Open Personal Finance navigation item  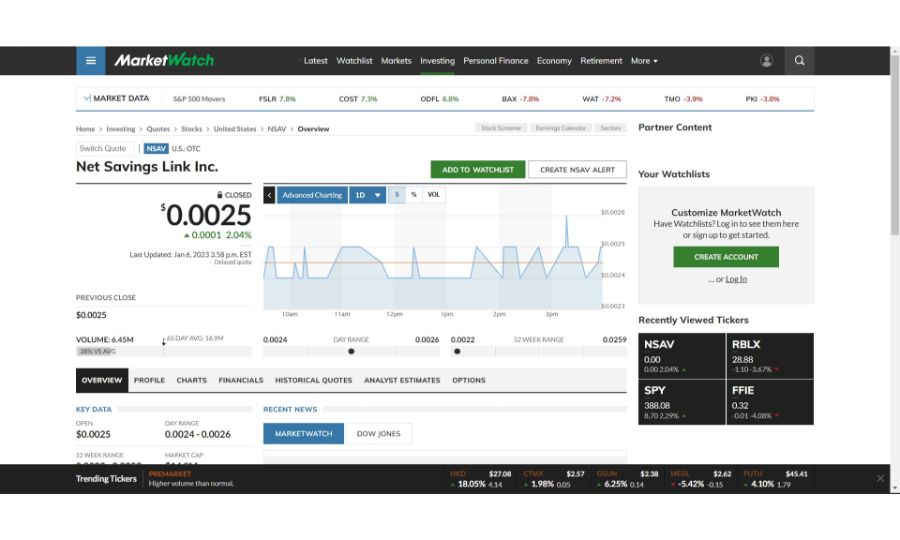tap(495, 60)
